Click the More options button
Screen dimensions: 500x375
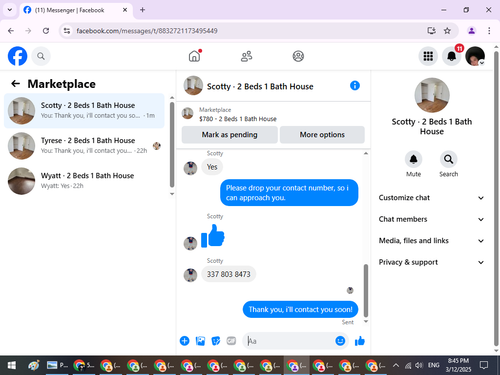pyautogui.click(x=322, y=135)
